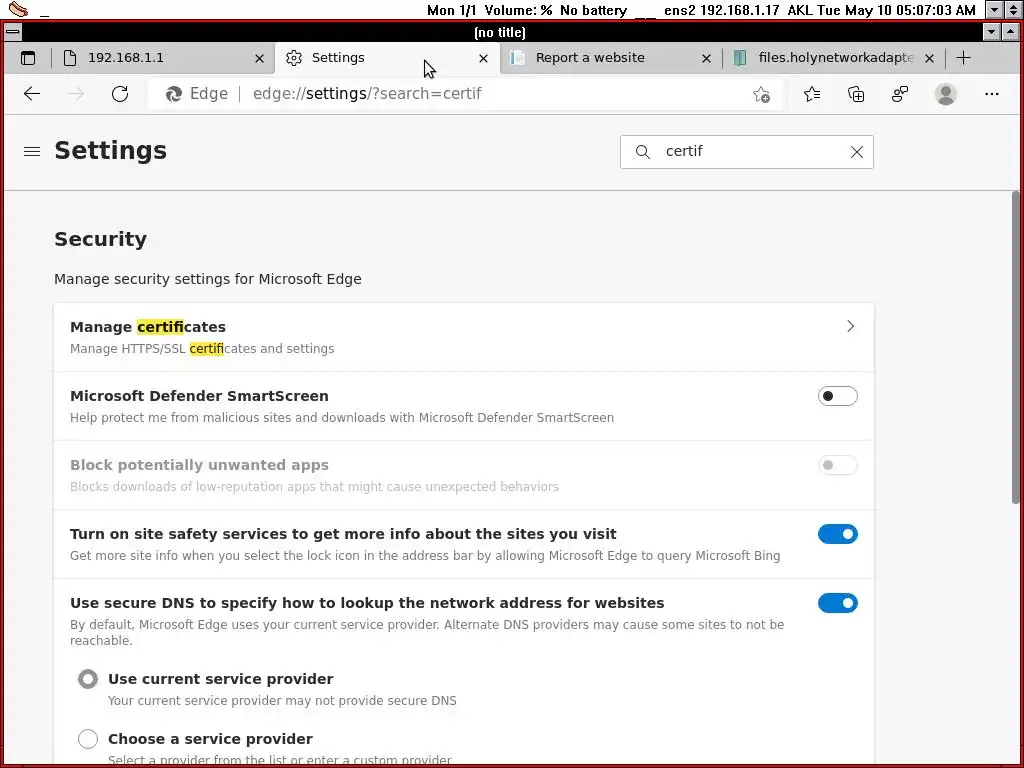Viewport: 1024px width, 768px height.
Task: Disable the site safety services toggle
Action: click(837, 534)
